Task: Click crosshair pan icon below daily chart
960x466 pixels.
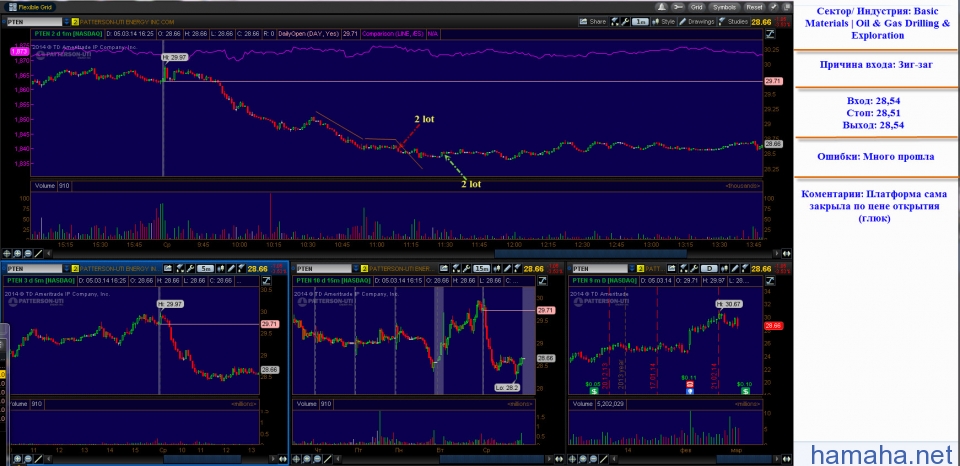Action: tap(572, 459)
